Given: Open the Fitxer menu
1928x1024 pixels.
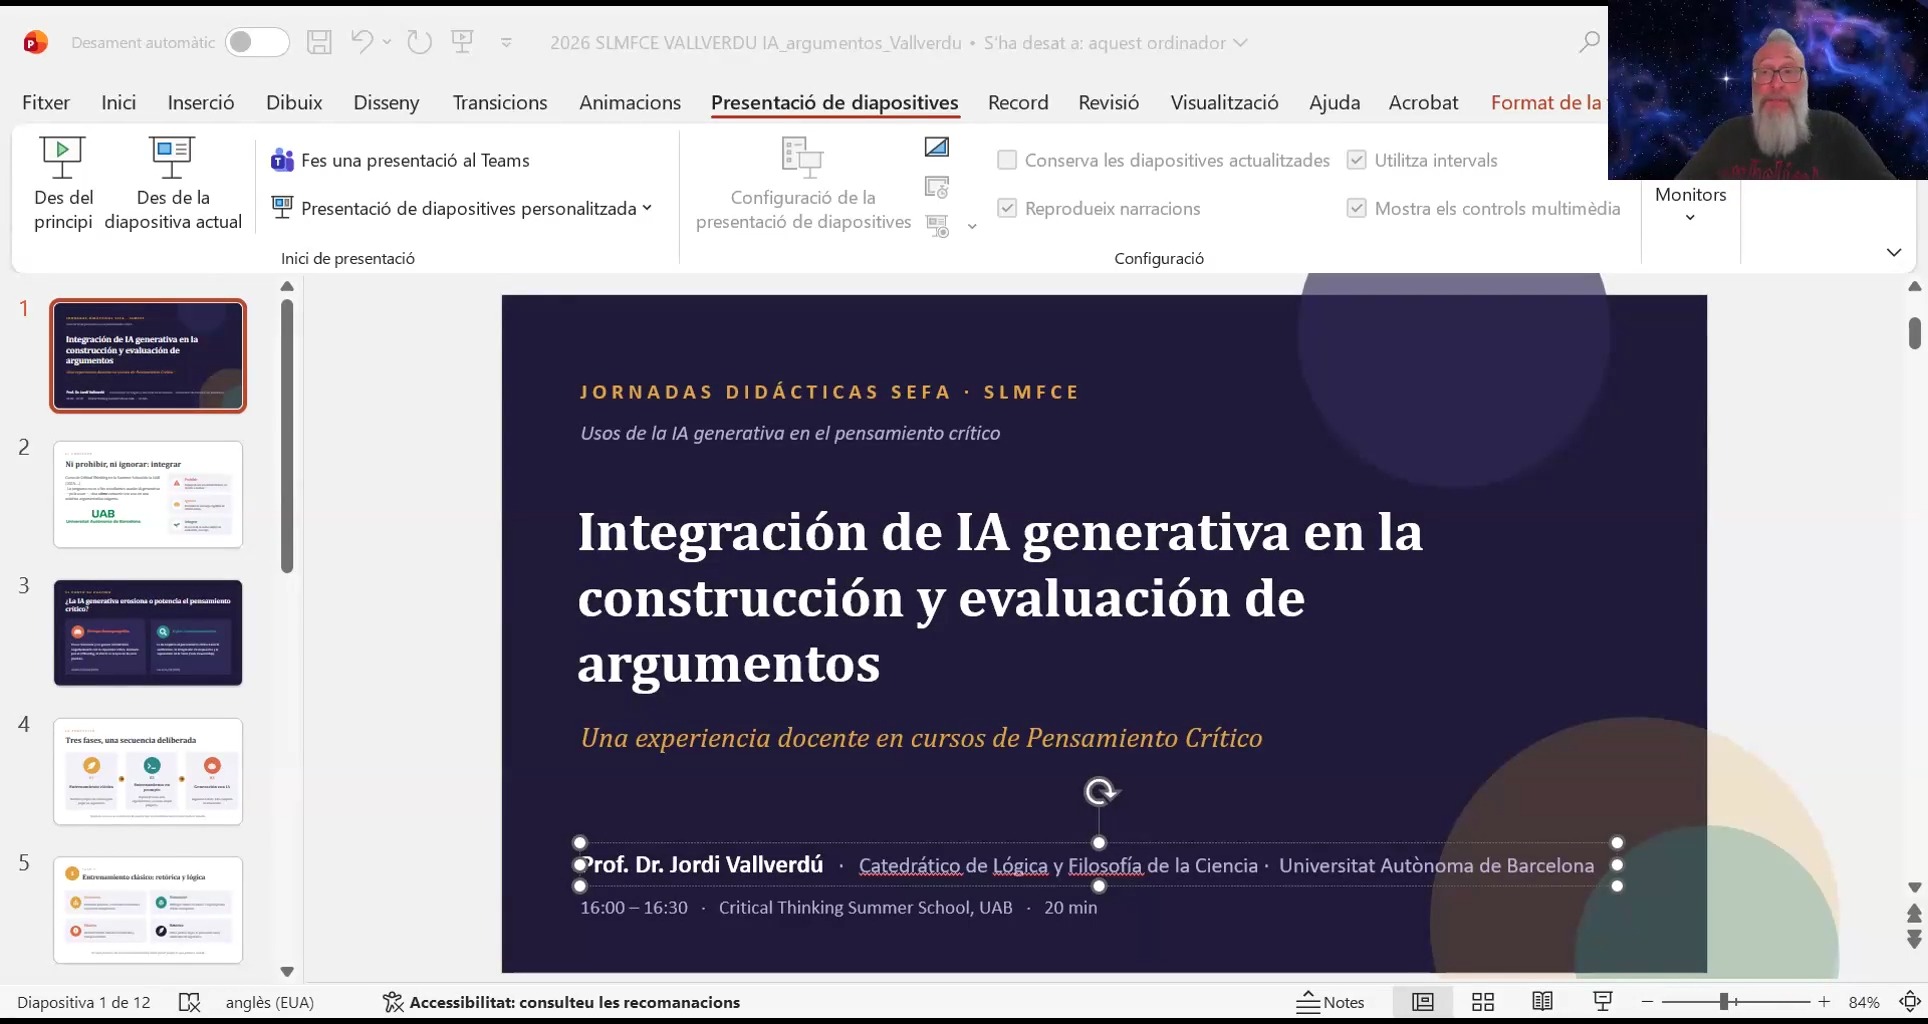Looking at the screenshot, I should coord(46,102).
